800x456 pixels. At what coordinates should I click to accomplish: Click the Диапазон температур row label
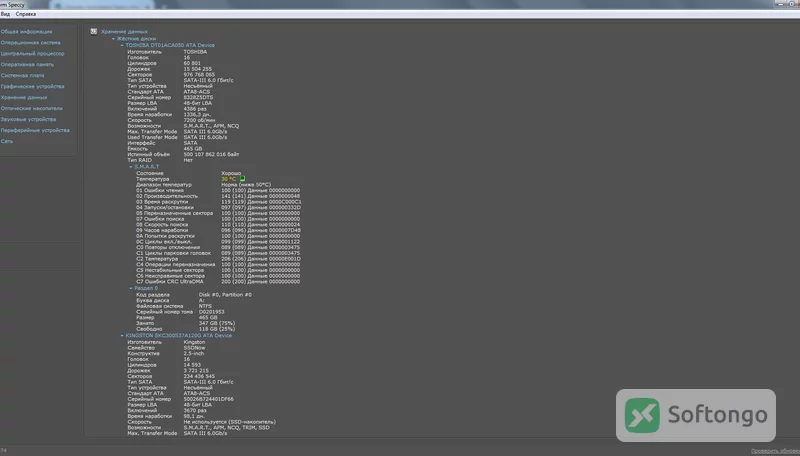click(x=164, y=185)
